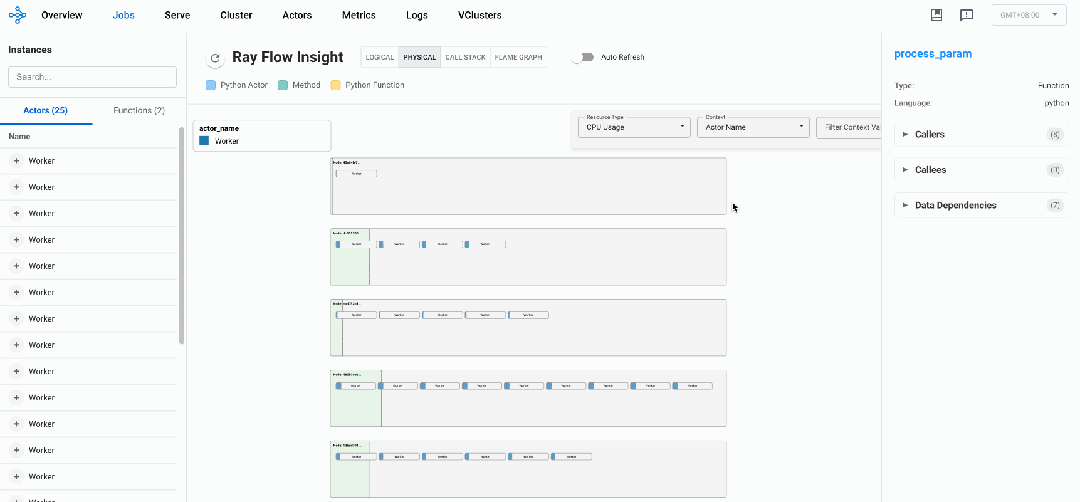This screenshot has height=502, width=1080.
Task: Select the Actors (25) tab
Action: 45,110
